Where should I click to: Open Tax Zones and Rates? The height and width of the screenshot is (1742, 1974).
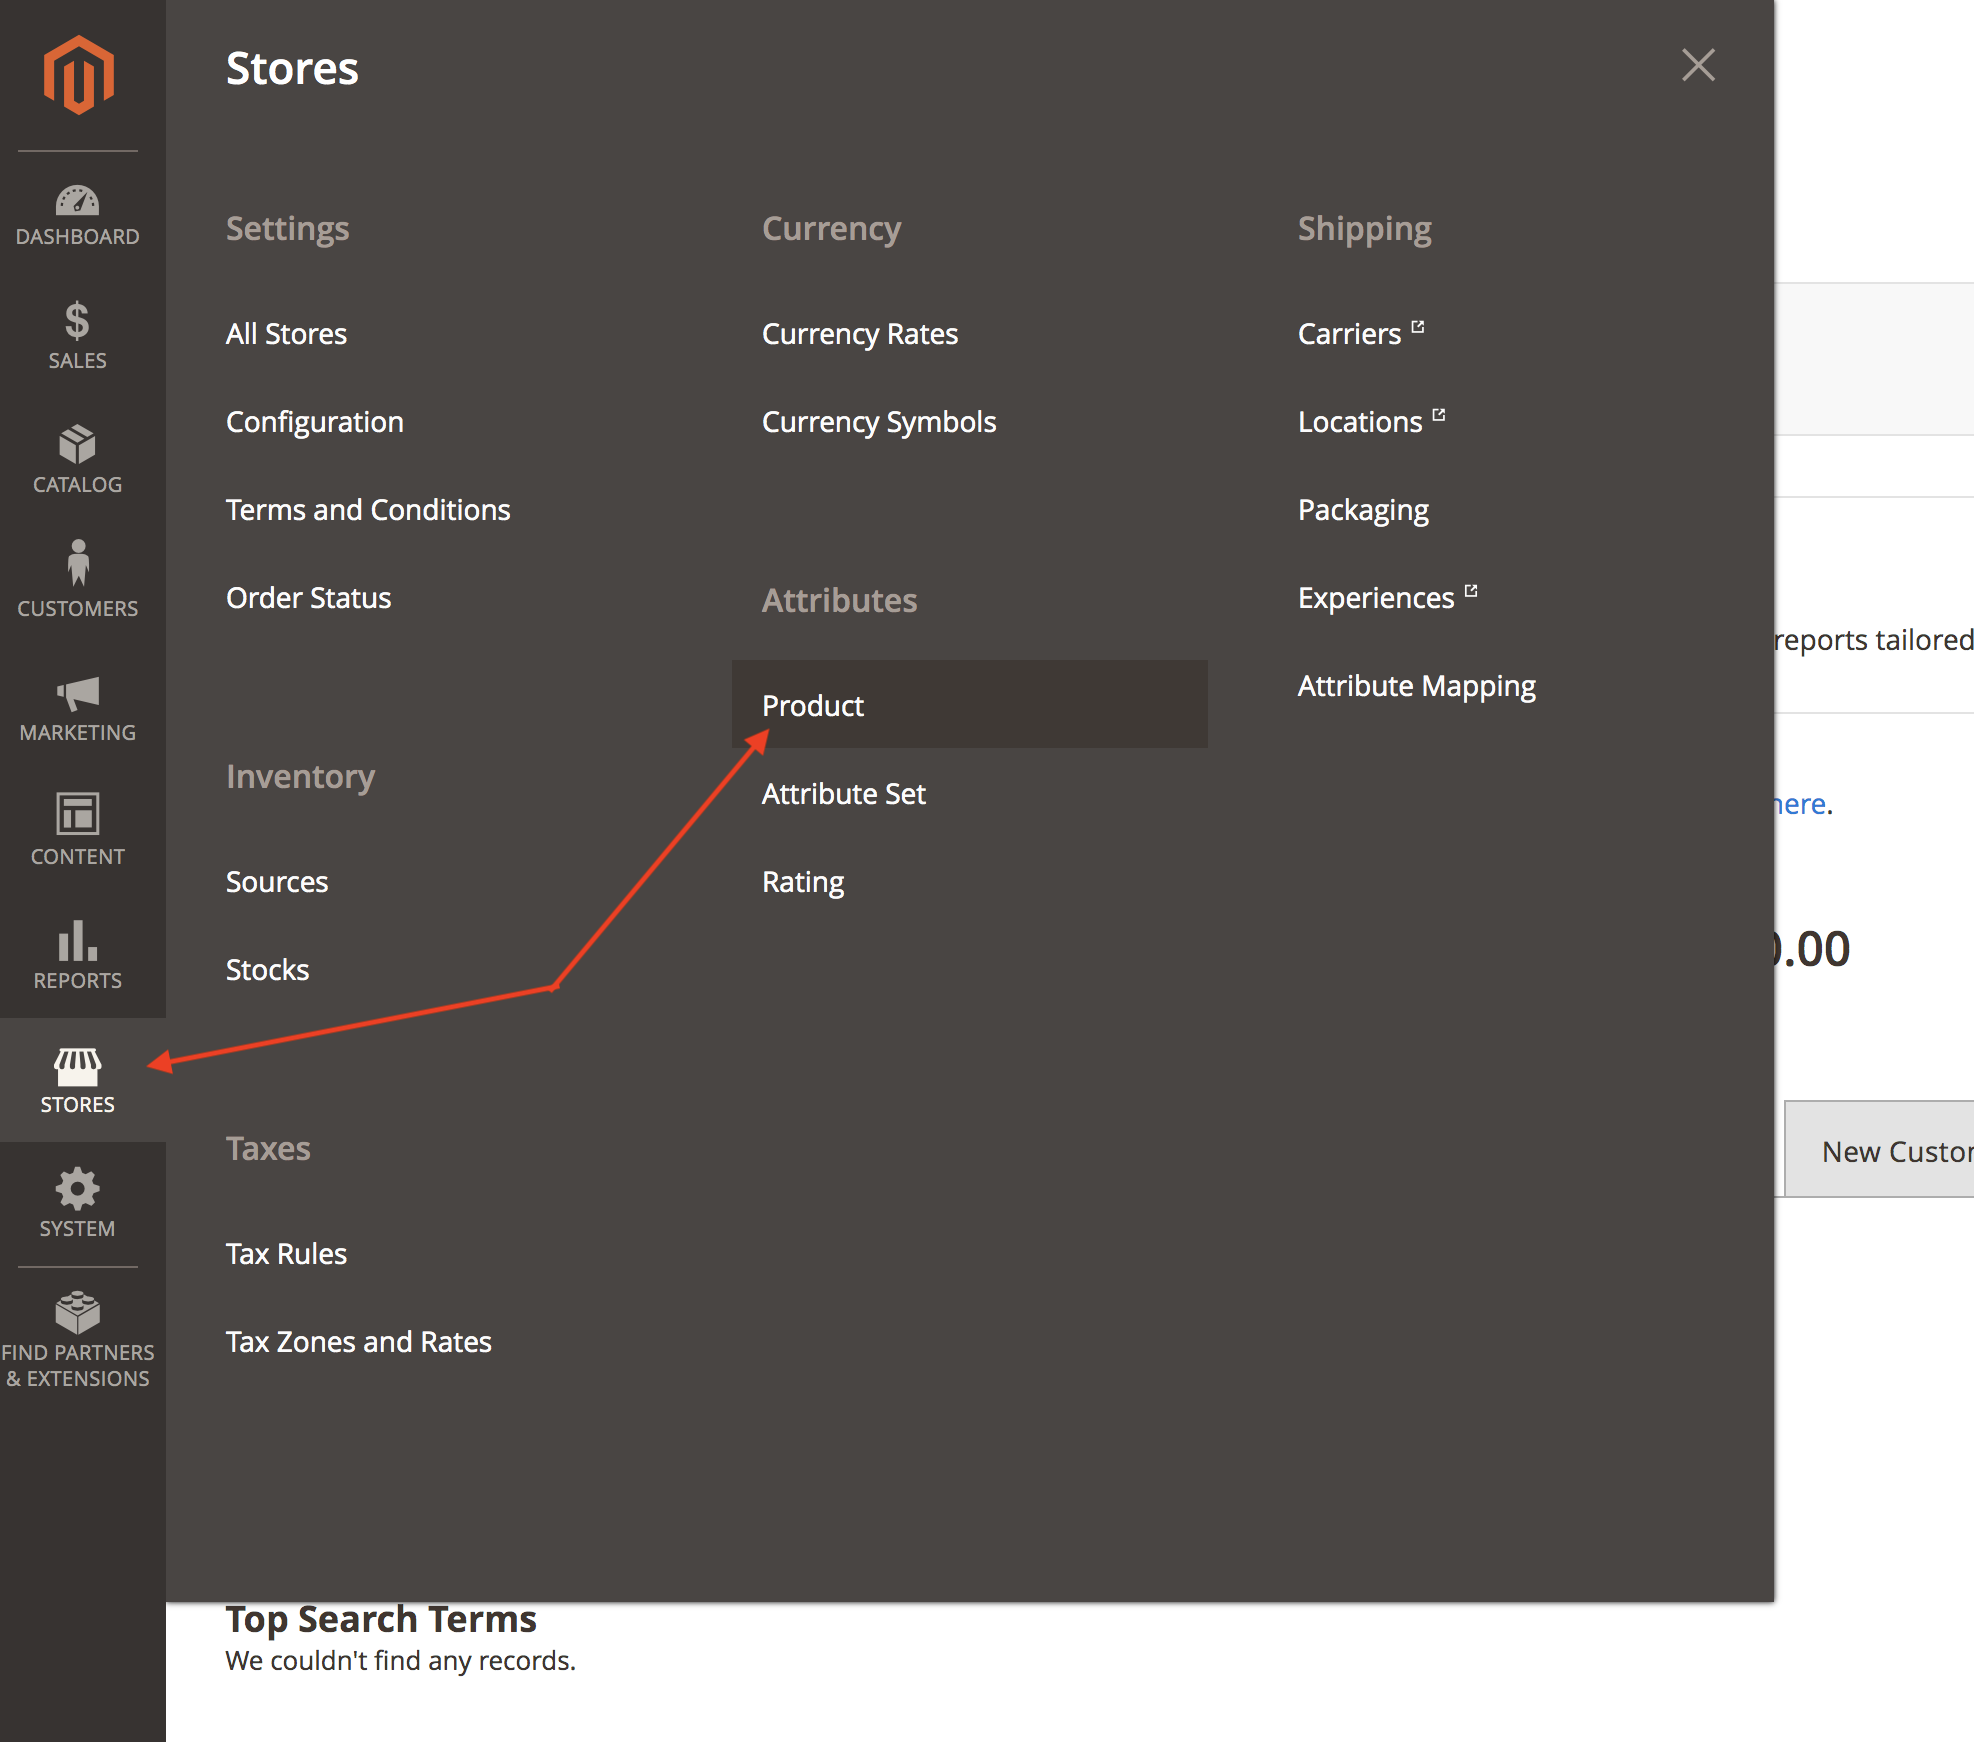pos(358,1342)
